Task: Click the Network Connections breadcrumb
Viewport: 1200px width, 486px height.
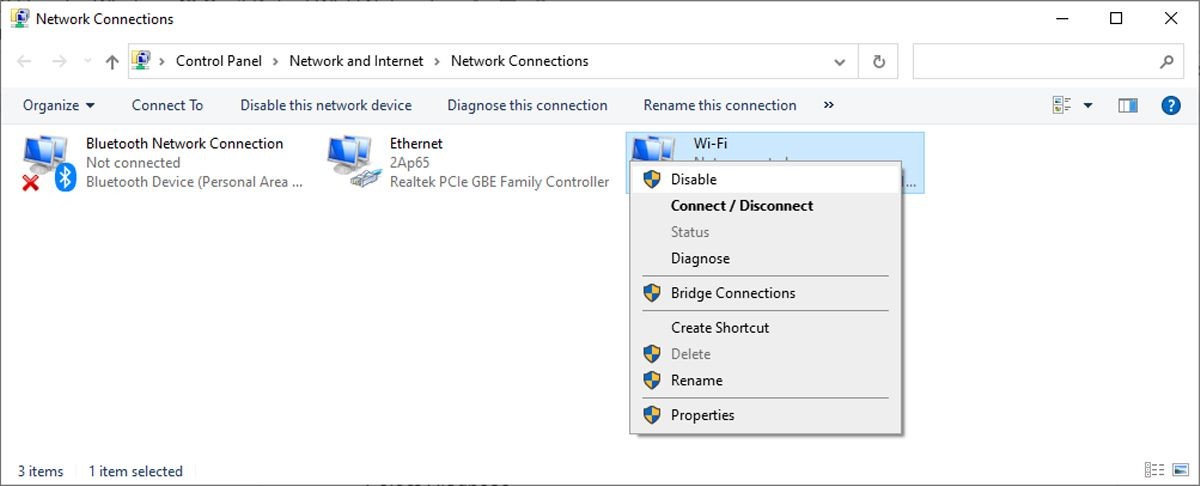Action: coord(519,61)
